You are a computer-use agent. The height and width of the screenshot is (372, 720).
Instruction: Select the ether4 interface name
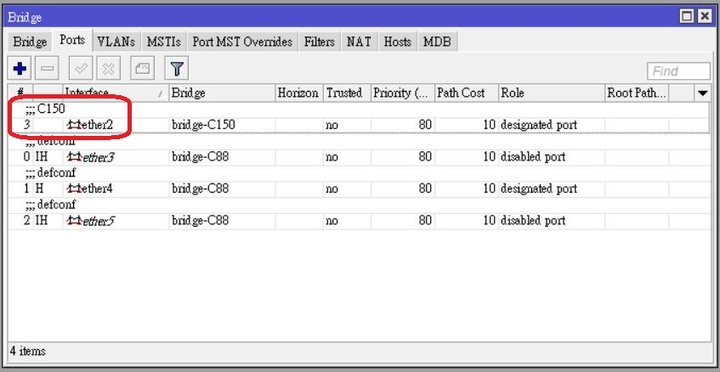97,189
